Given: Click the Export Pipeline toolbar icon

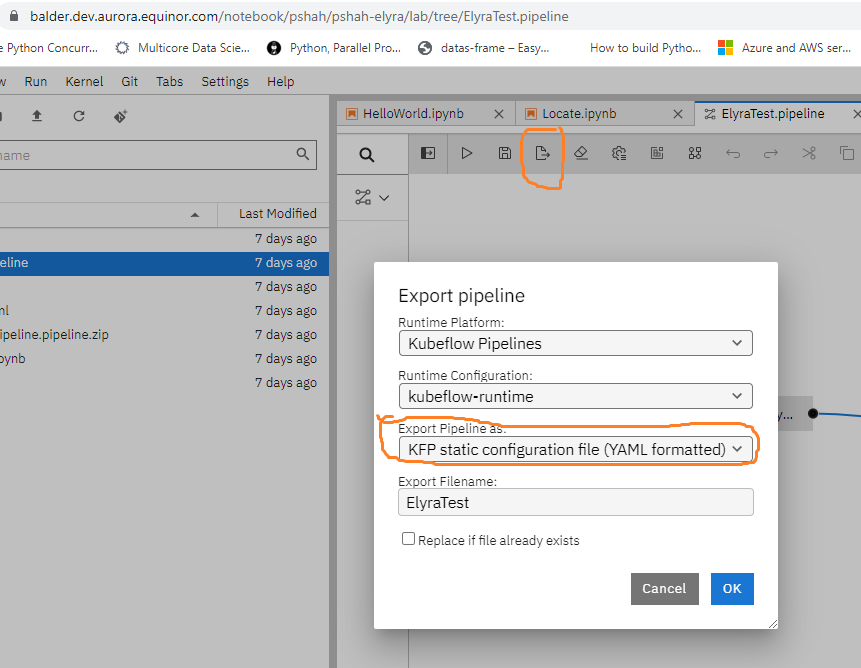Looking at the screenshot, I should pyautogui.click(x=543, y=153).
